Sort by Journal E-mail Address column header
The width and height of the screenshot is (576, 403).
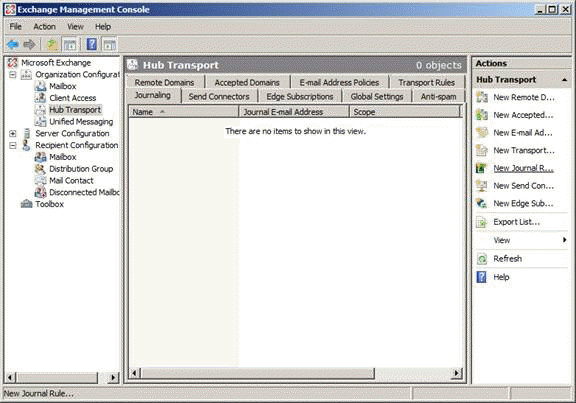pos(294,112)
